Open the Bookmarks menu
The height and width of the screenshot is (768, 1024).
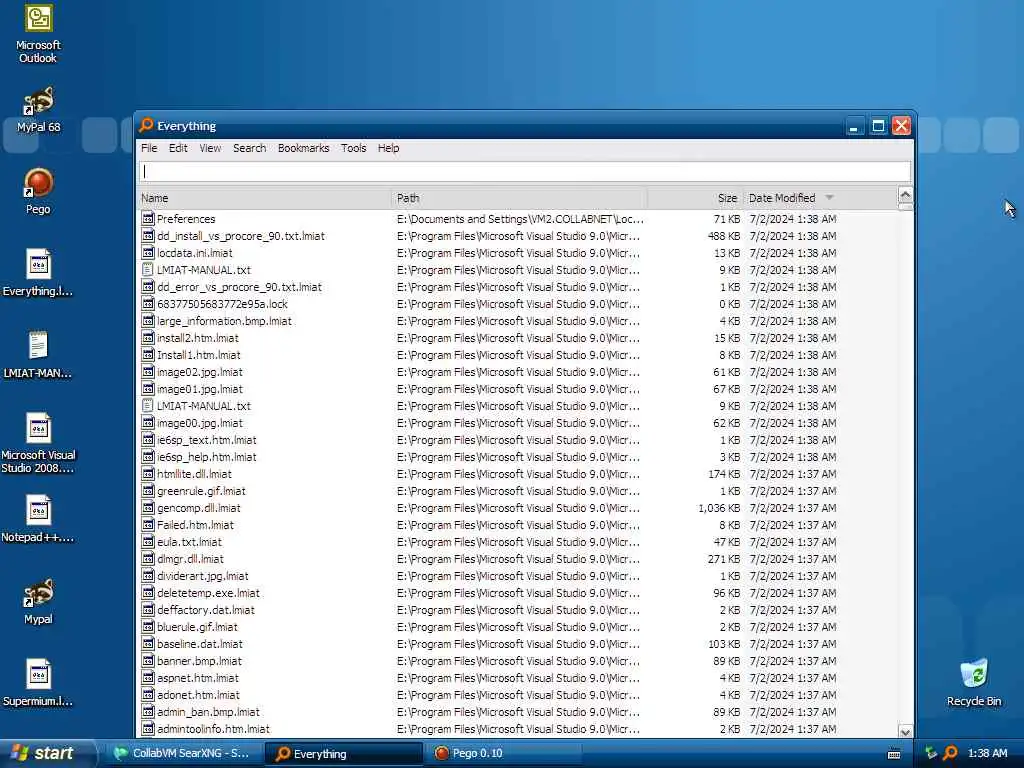pyautogui.click(x=303, y=148)
